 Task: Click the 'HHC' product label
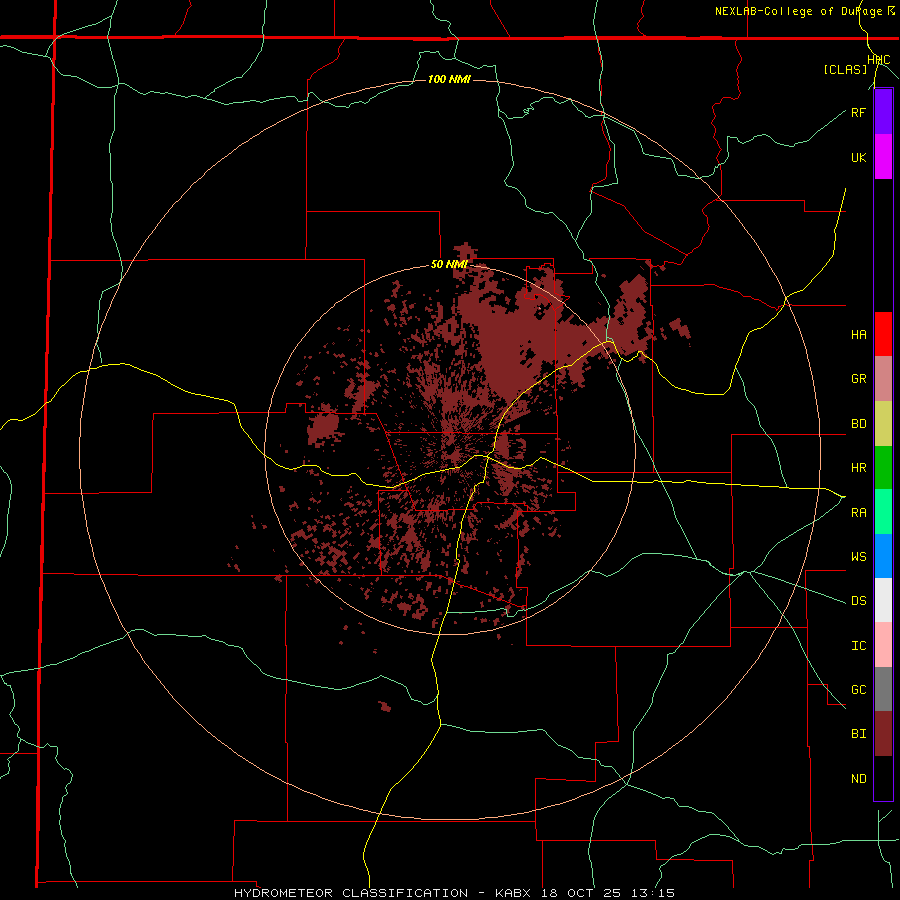[879, 60]
